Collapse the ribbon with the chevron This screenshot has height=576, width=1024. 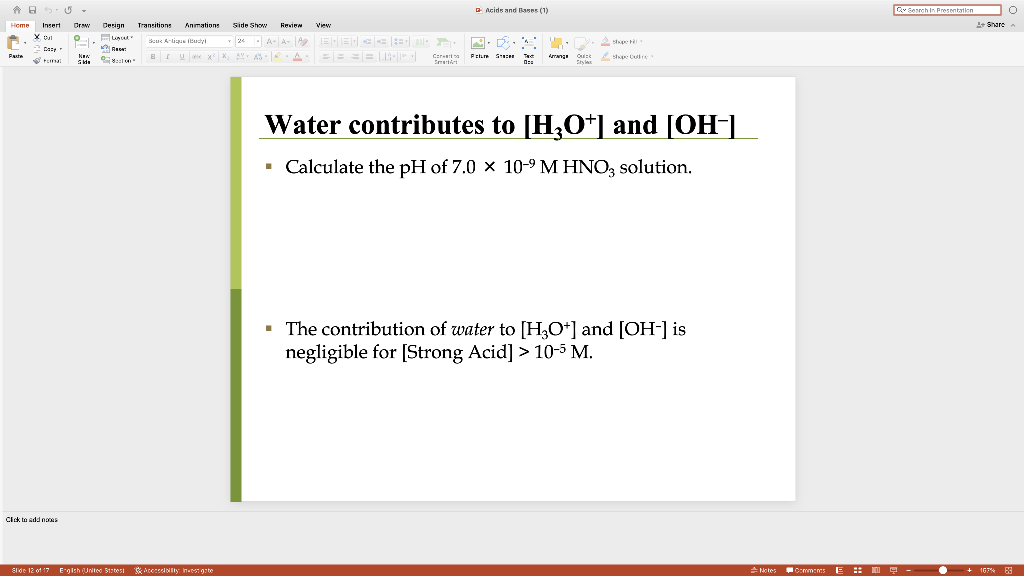[x=1013, y=25]
